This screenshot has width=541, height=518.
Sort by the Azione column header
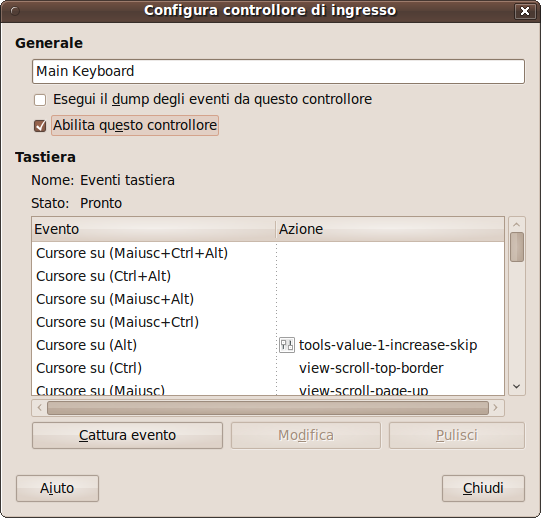point(390,229)
